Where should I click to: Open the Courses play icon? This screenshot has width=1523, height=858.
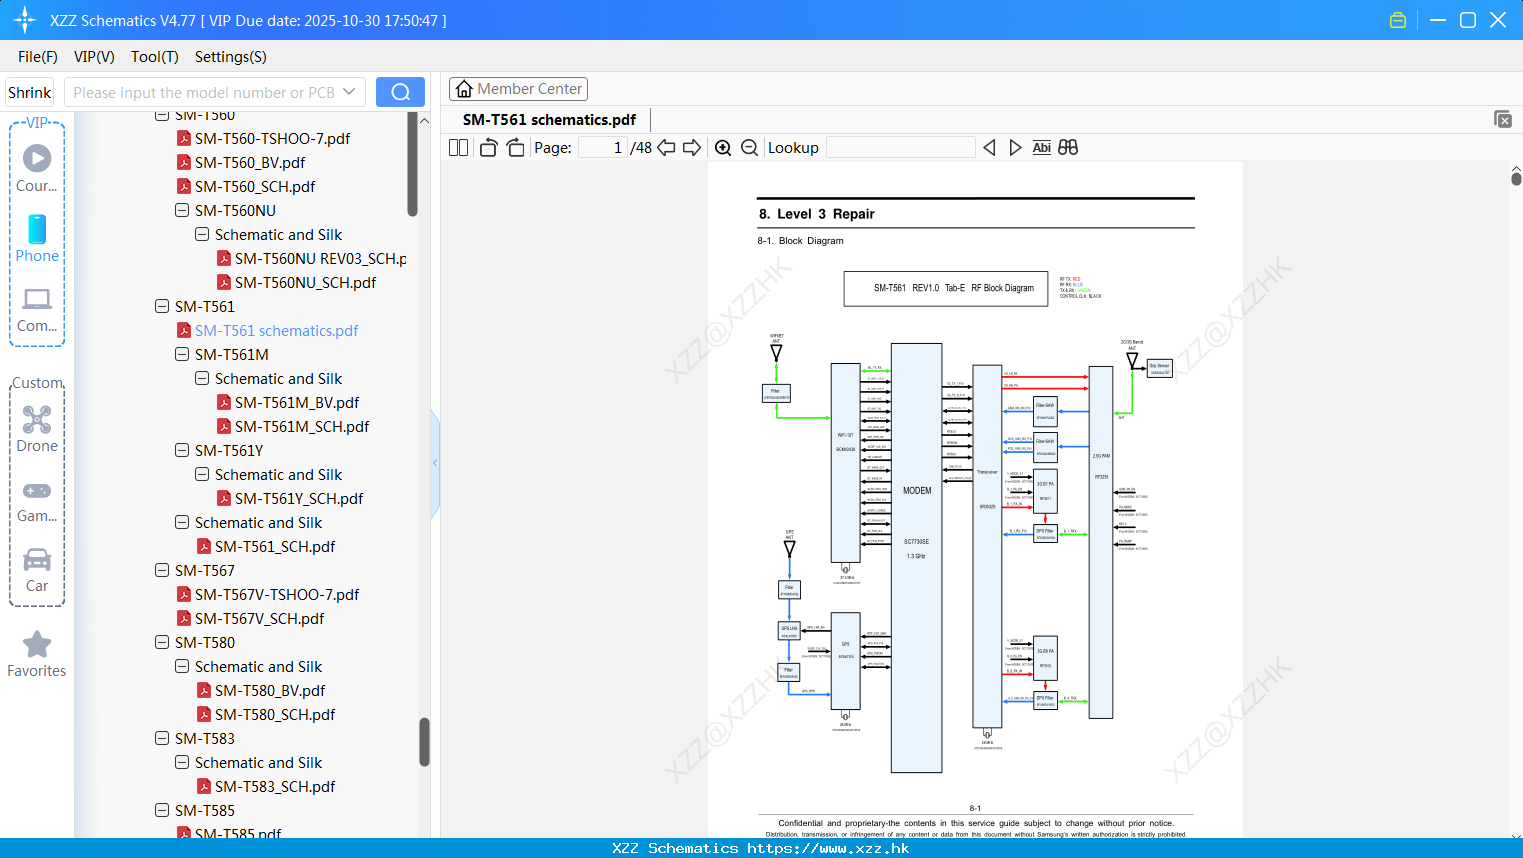click(37, 158)
